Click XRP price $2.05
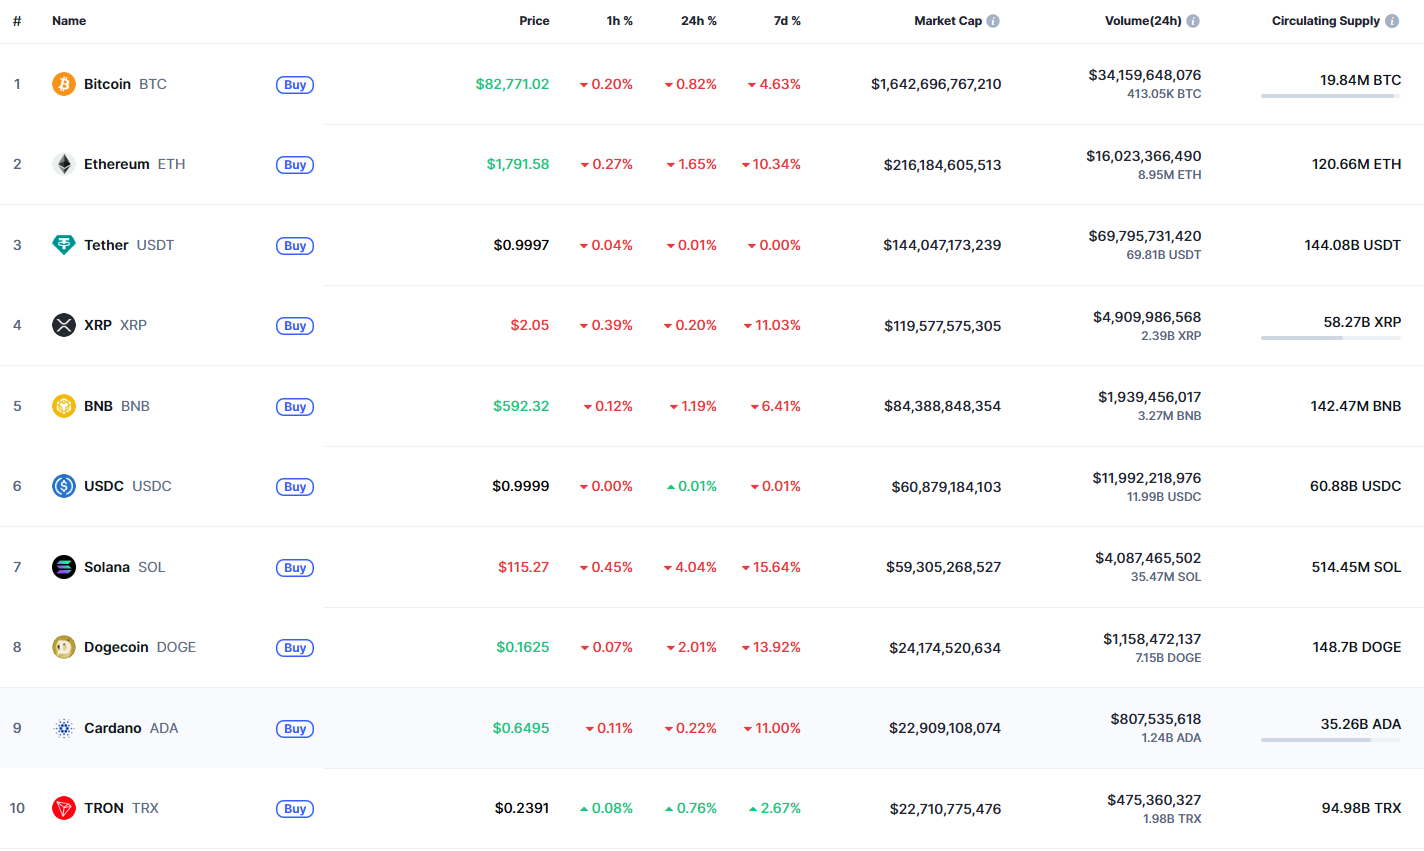This screenshot has height=851, width=1424. [x=530, y=325]
